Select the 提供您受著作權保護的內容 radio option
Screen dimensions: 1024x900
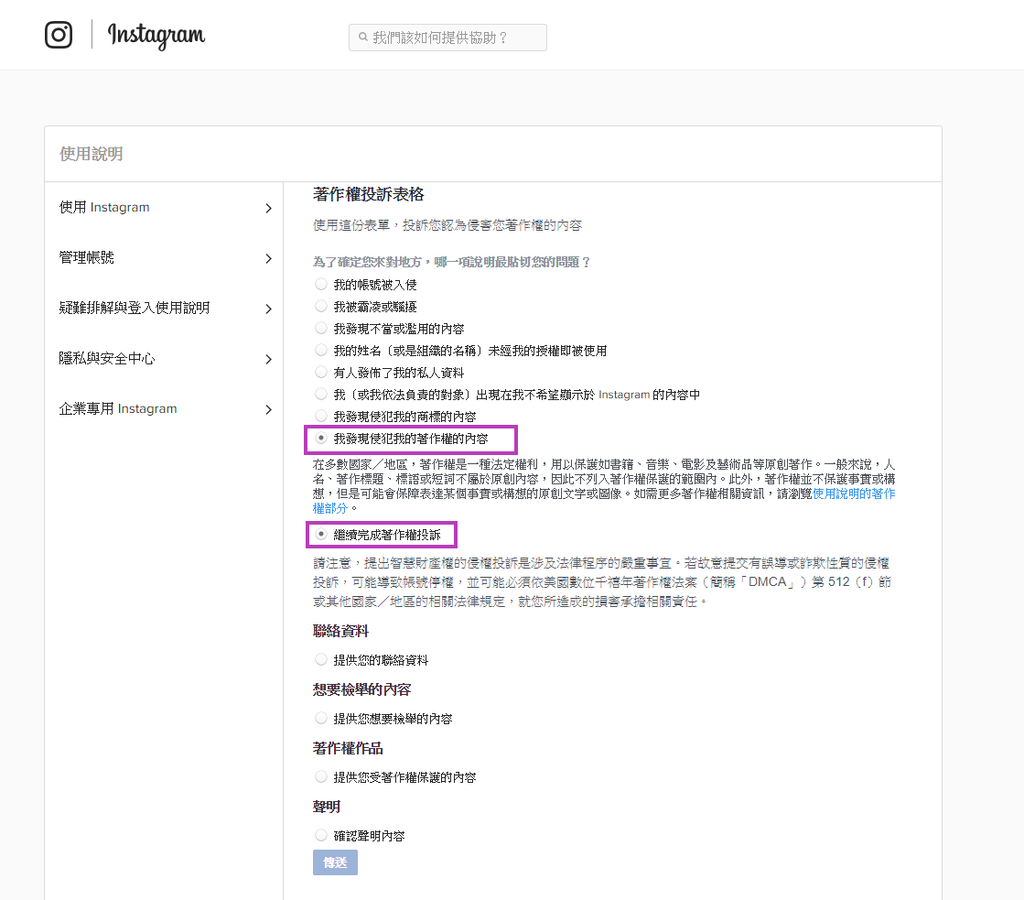coord(321,777)
